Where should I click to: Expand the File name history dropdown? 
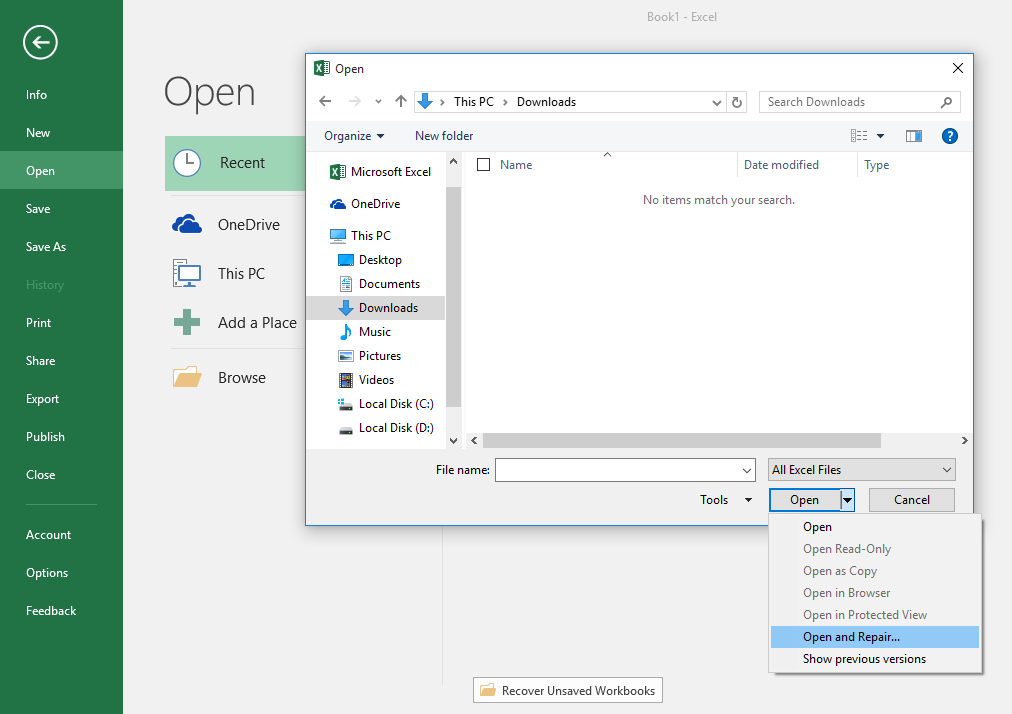click(x=747, y=470)
